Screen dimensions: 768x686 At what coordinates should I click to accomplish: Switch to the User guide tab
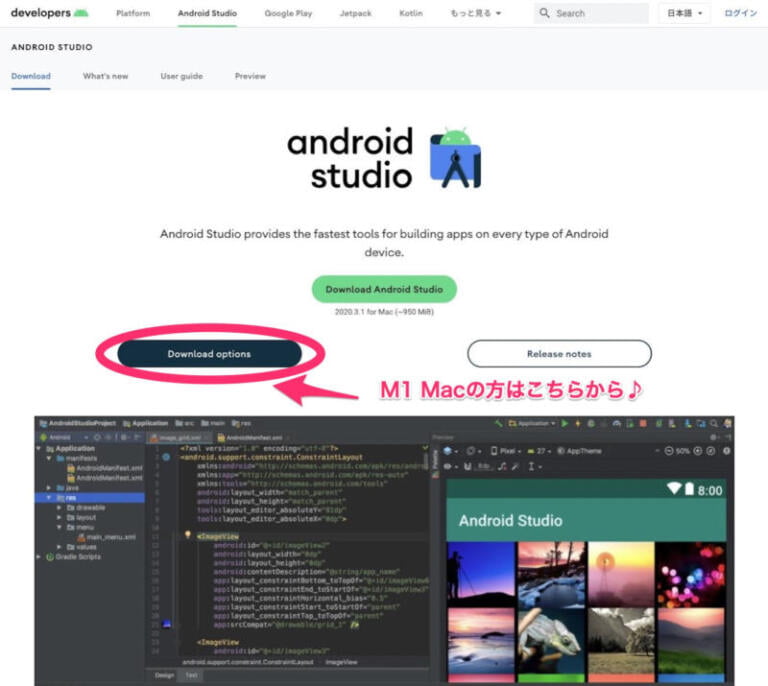point(181,76)
